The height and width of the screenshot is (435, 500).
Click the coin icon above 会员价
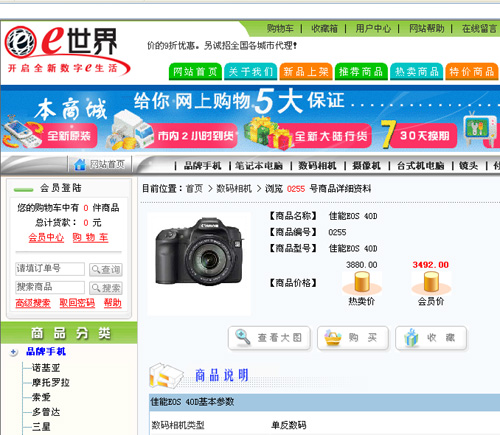point(431,282)
